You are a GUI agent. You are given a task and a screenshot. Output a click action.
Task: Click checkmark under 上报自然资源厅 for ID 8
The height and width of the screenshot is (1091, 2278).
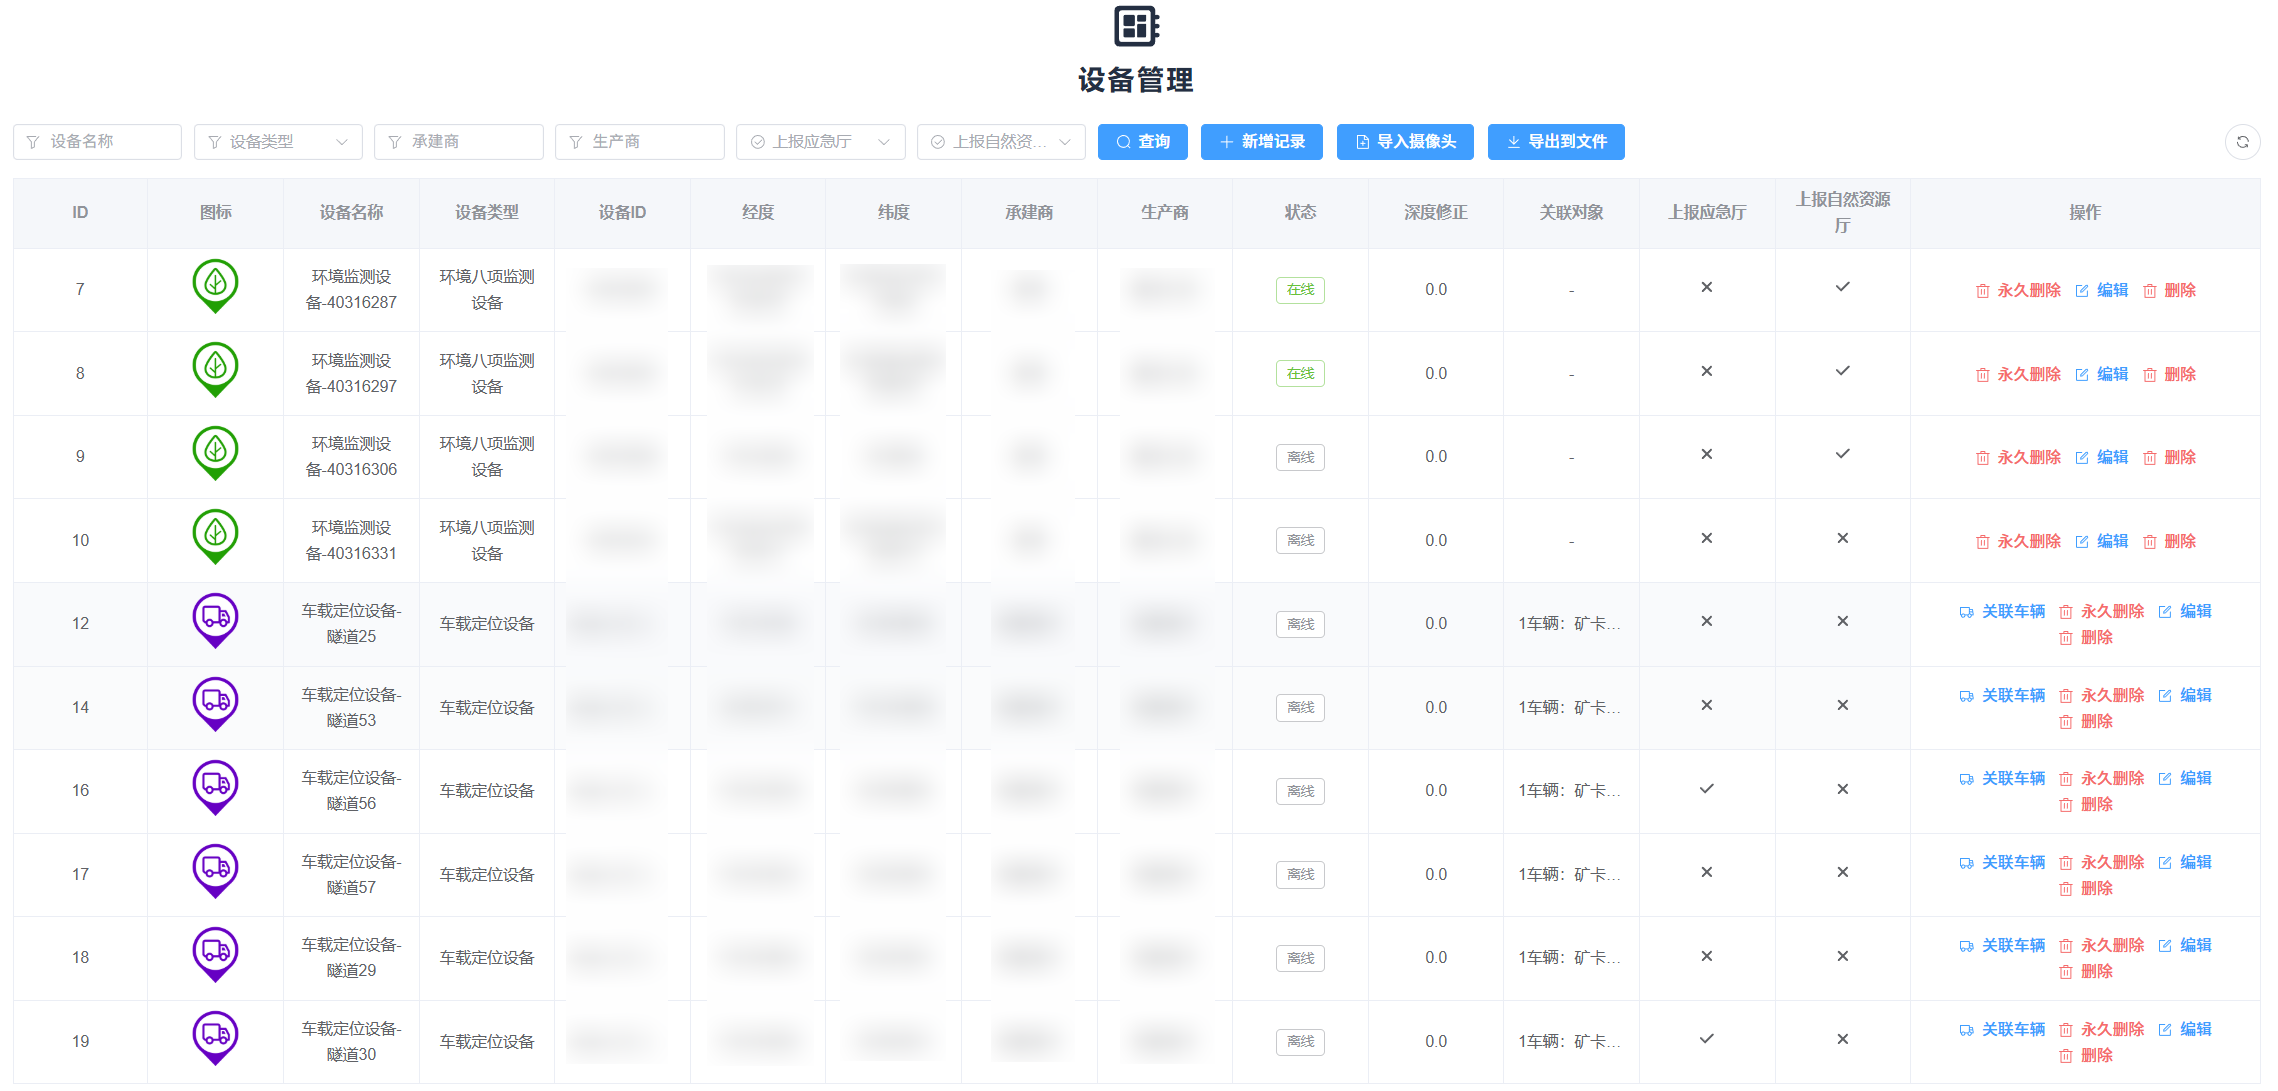[x=1842, y=371]
